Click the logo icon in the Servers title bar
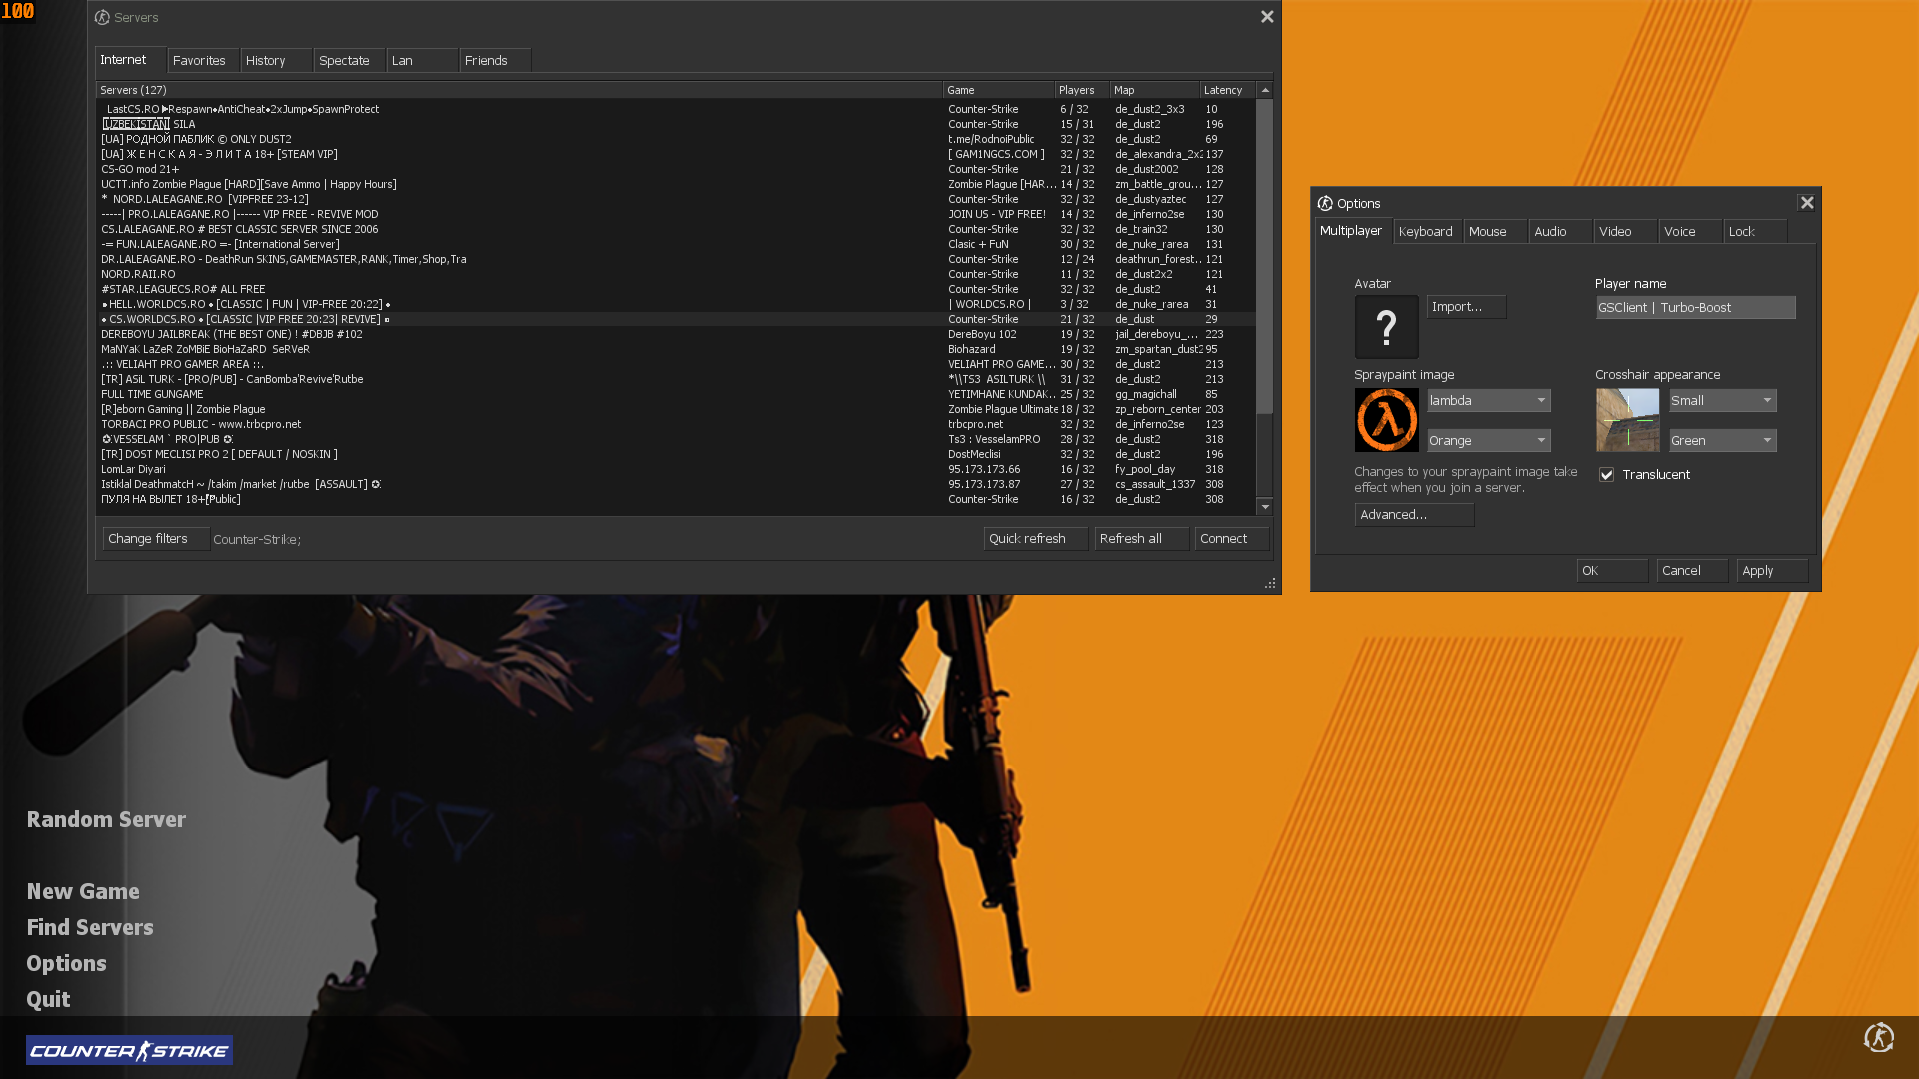Image resolution: width=1919 pixels, height=1079 pixels. pyautogui.click(x=102, y=17)
